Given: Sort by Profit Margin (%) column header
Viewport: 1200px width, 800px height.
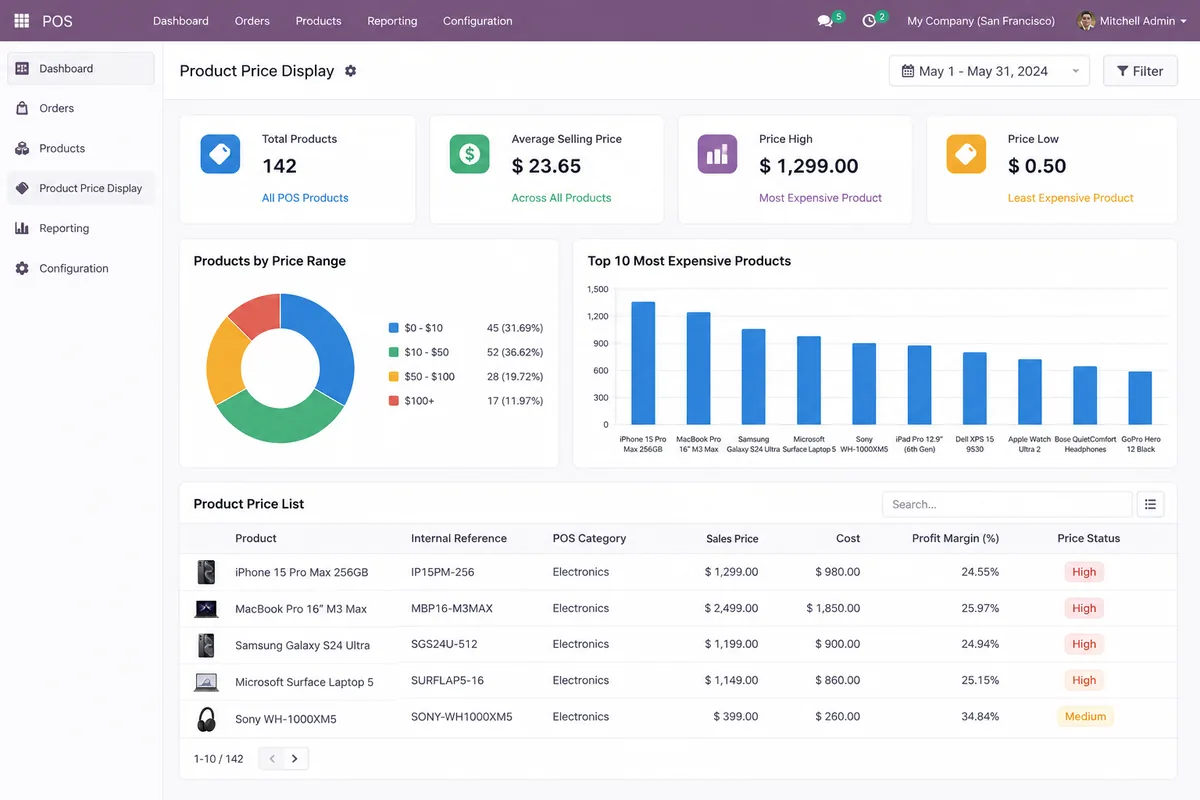Looking at the screenshot, I should pyautogui.click(x=955, y=538).
